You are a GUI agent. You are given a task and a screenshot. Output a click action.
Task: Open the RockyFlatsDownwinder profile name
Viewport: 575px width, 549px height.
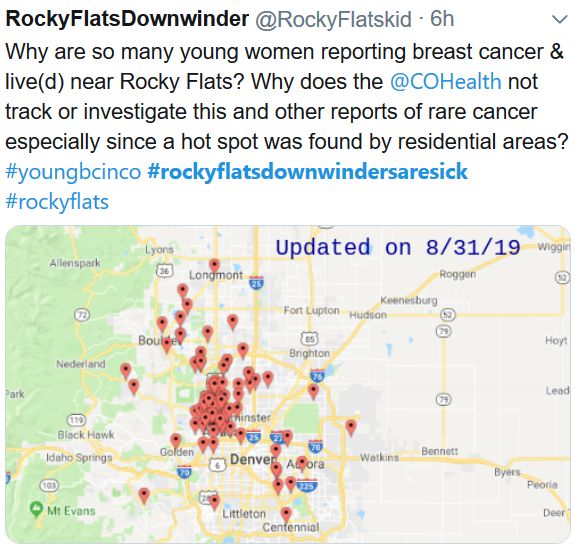(127, 18)
